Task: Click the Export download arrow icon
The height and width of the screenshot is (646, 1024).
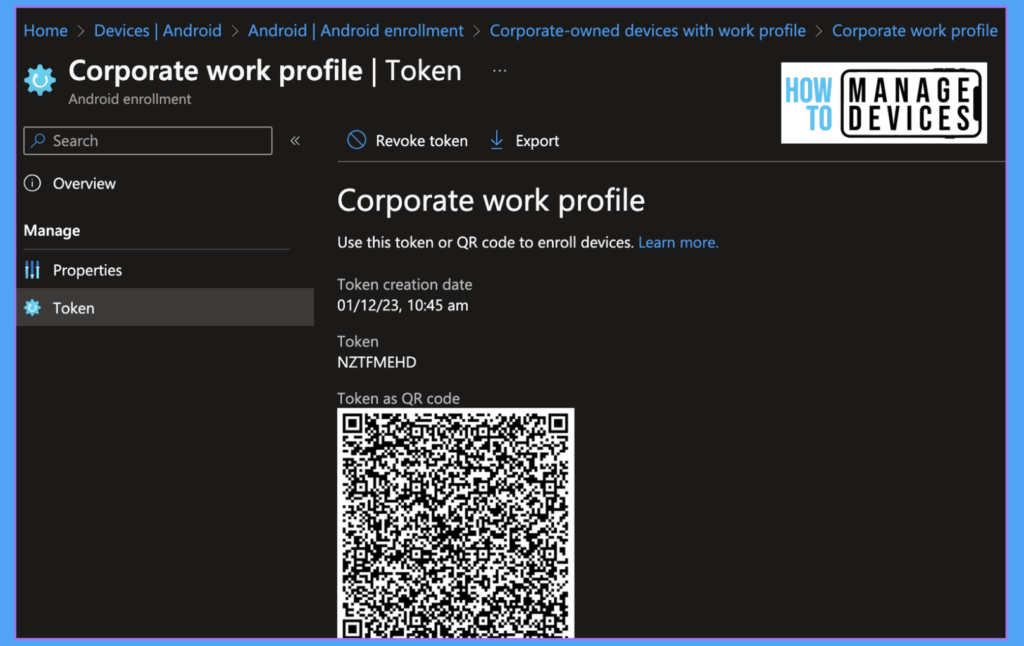Action: tap(497, 140)
